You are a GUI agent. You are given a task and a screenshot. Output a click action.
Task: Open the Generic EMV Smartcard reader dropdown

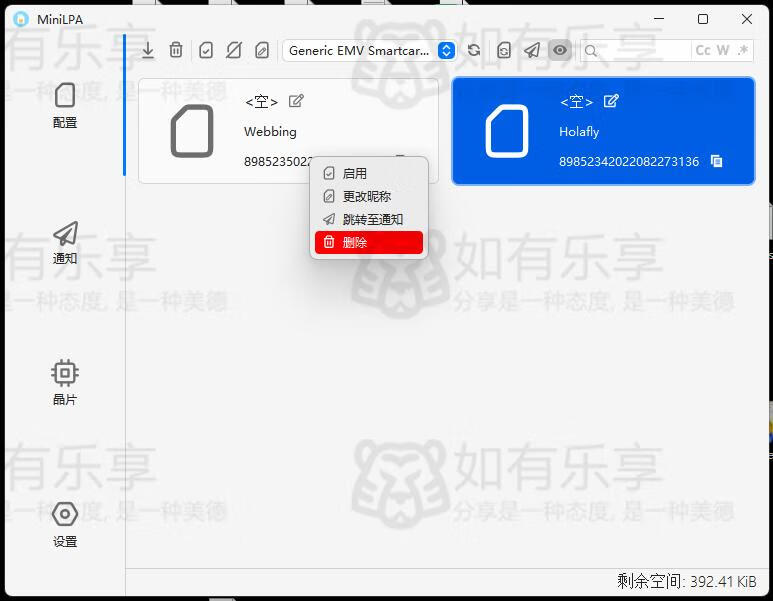pos(369,50)
